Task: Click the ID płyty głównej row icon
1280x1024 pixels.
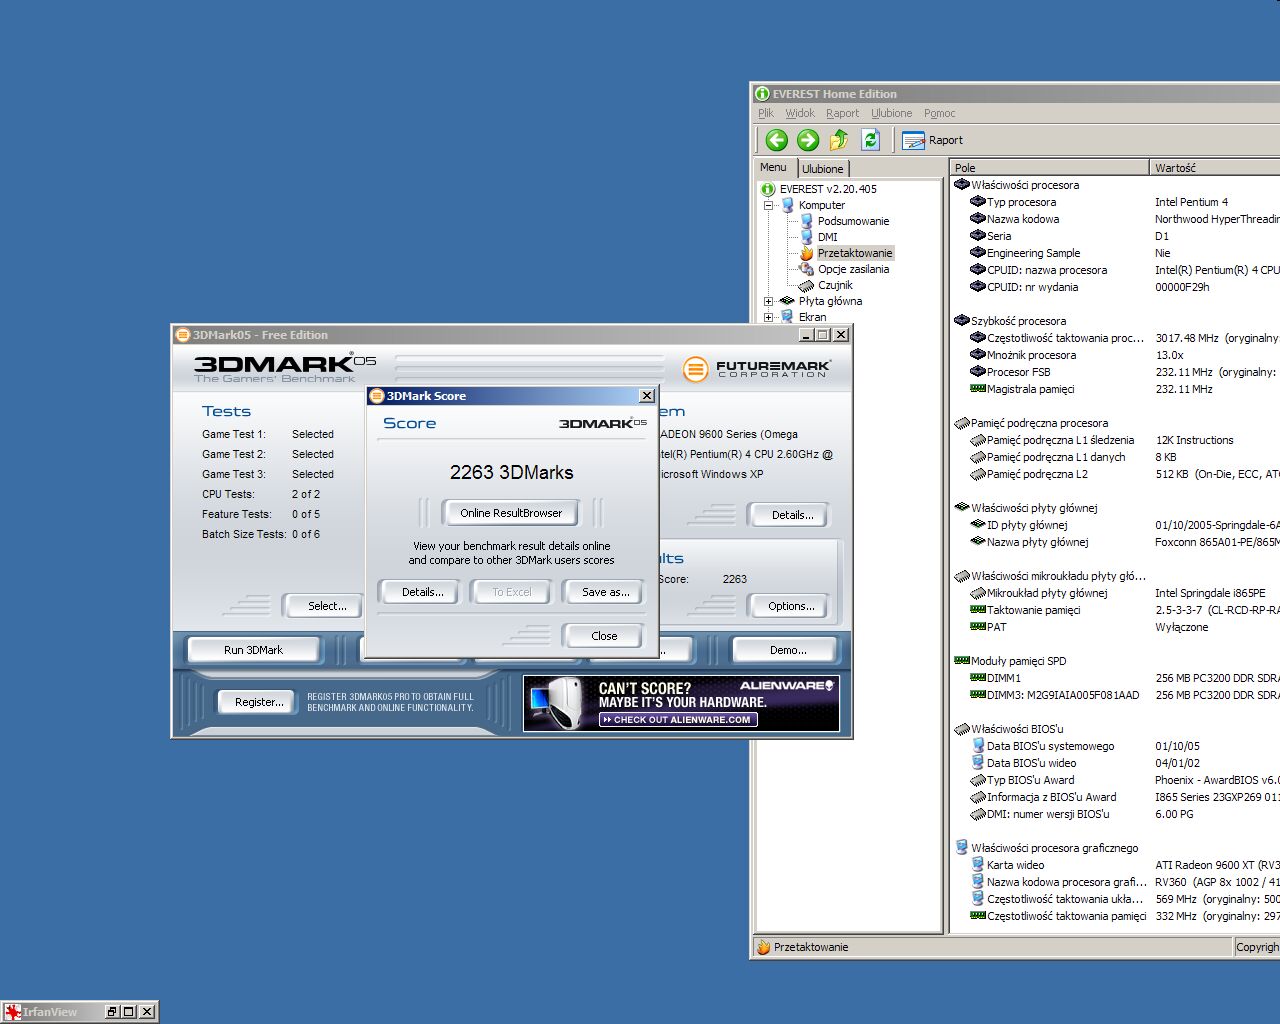Action: point(978,525)
